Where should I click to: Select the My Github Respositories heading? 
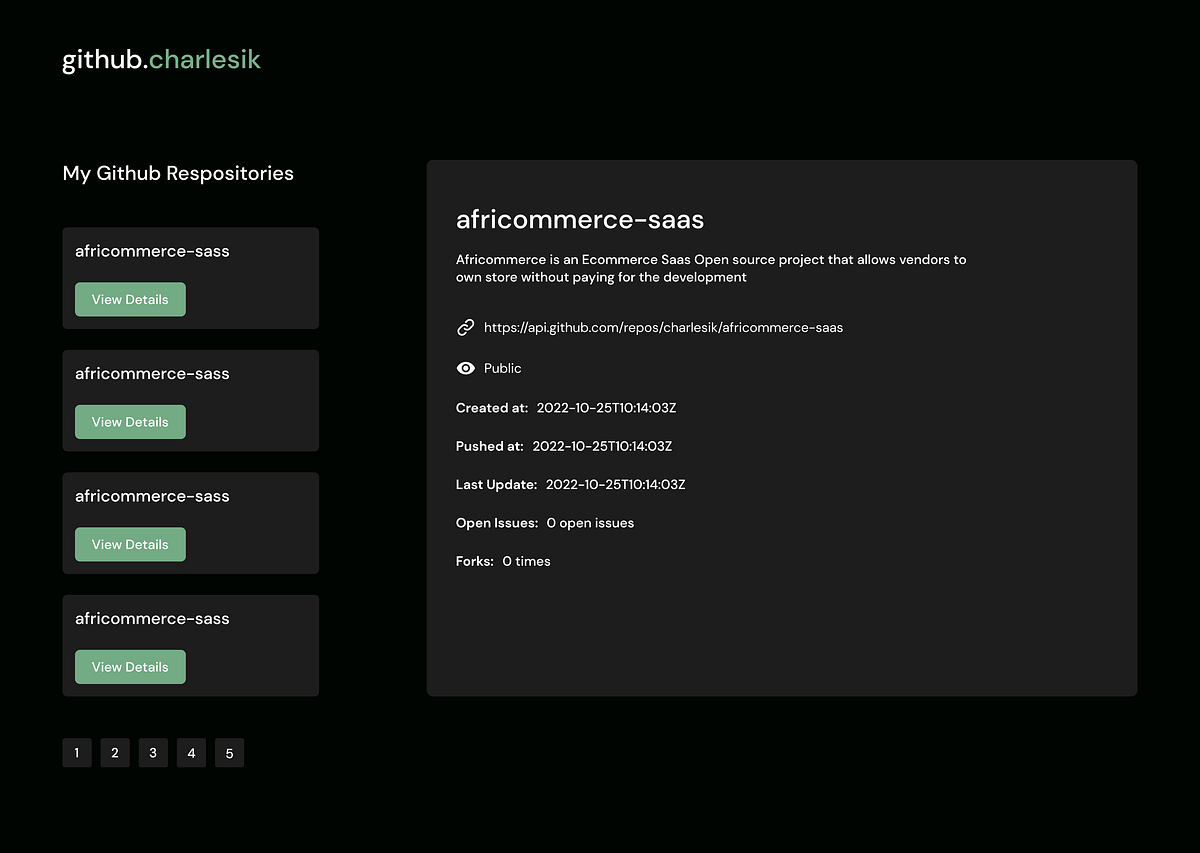click(178, 173)
